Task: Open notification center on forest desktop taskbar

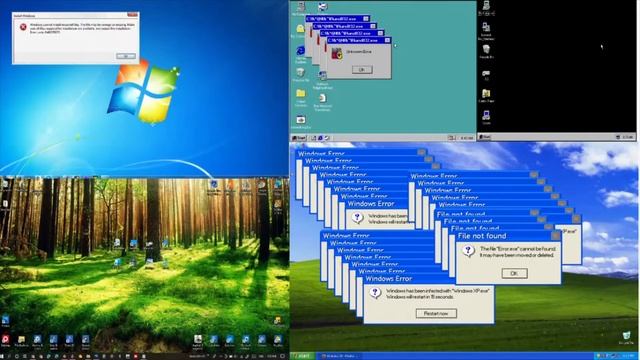Action: point(282,356)
